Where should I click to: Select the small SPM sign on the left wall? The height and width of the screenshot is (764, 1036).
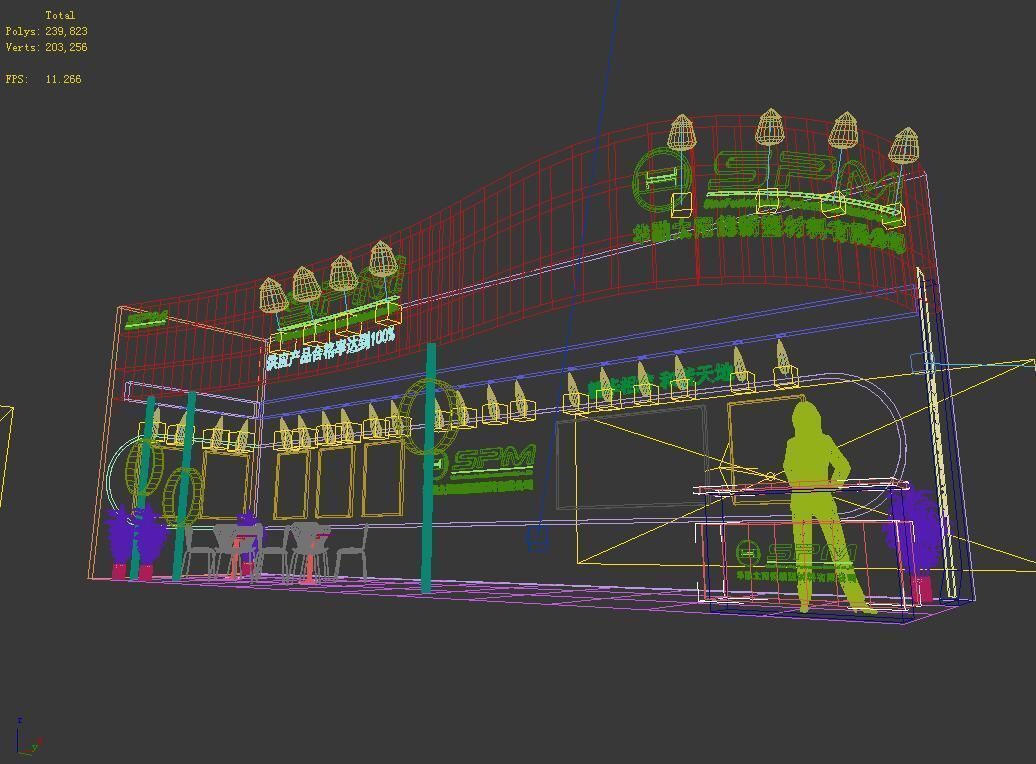pyautogui.click(x=146, y=319)
